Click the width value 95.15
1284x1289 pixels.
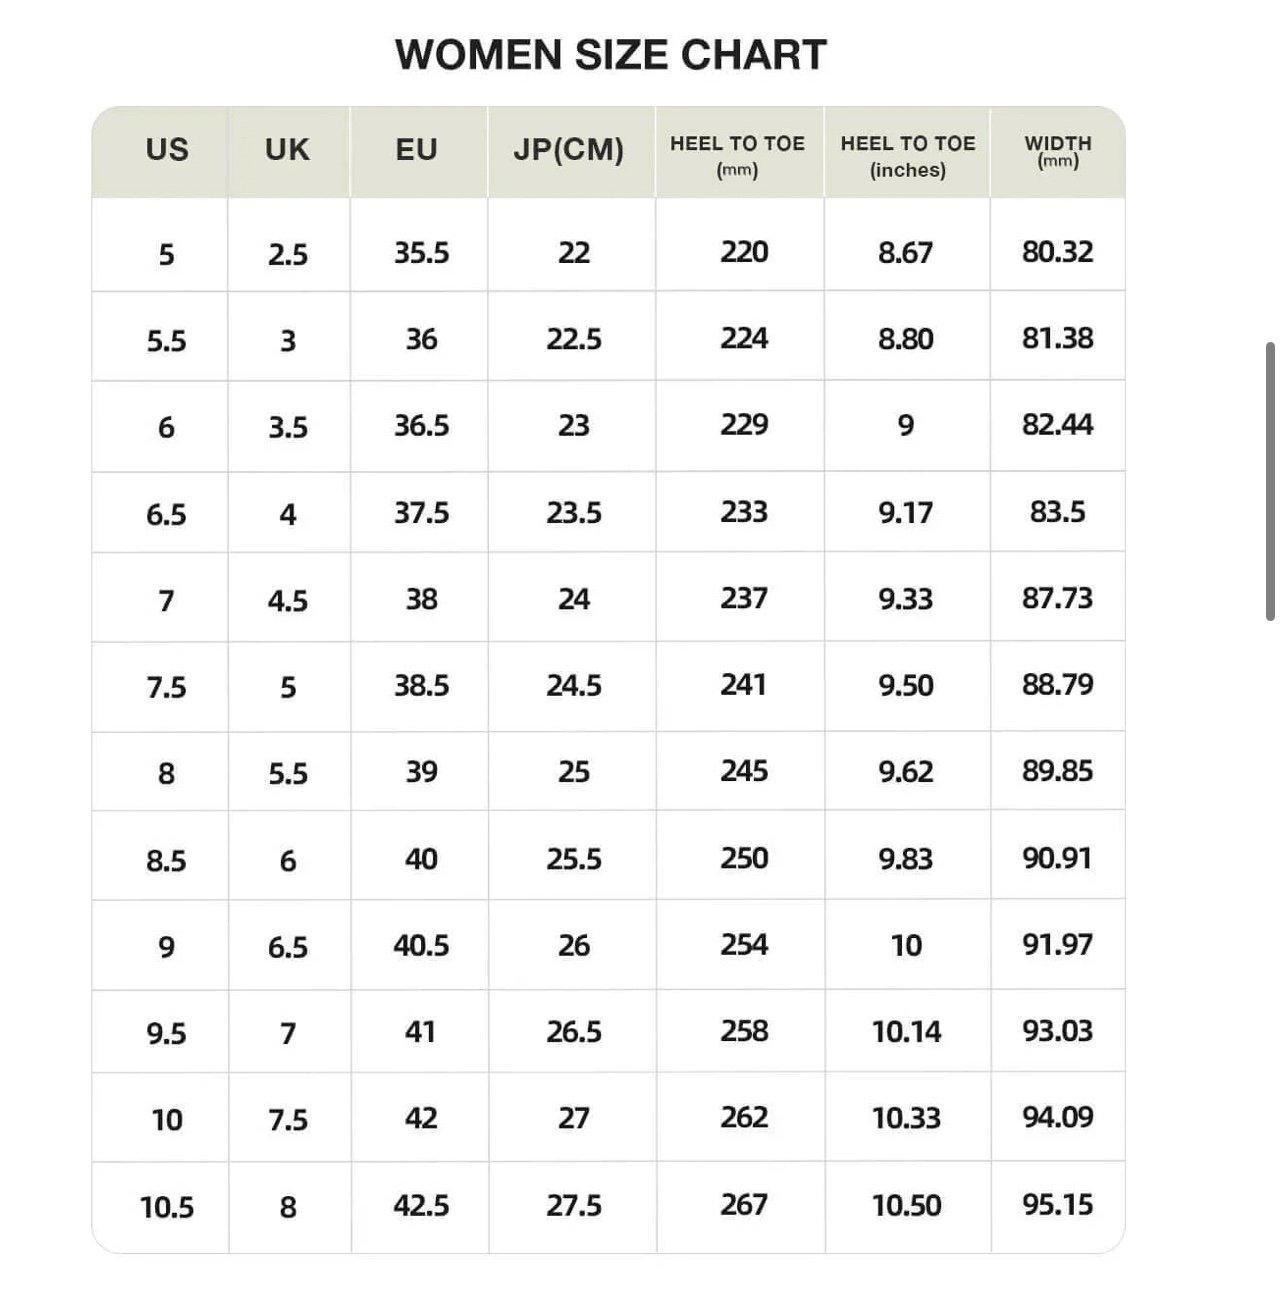1058,1204
